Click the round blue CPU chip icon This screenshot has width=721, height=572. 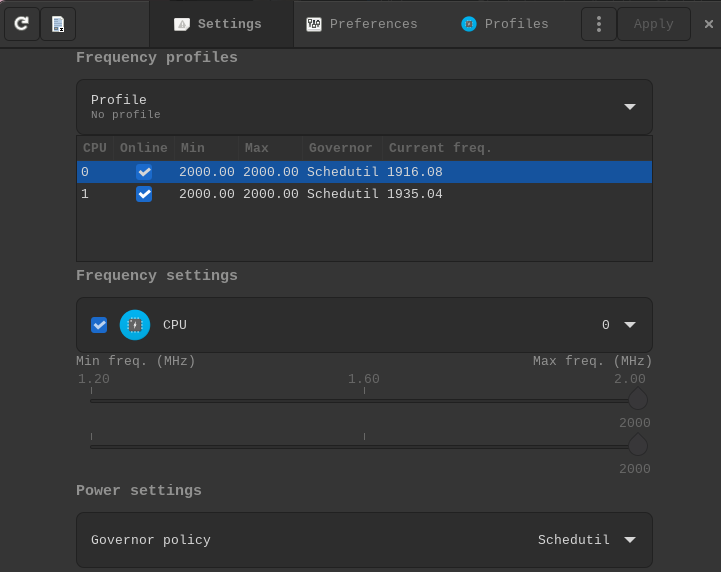[x=135, y=325]
